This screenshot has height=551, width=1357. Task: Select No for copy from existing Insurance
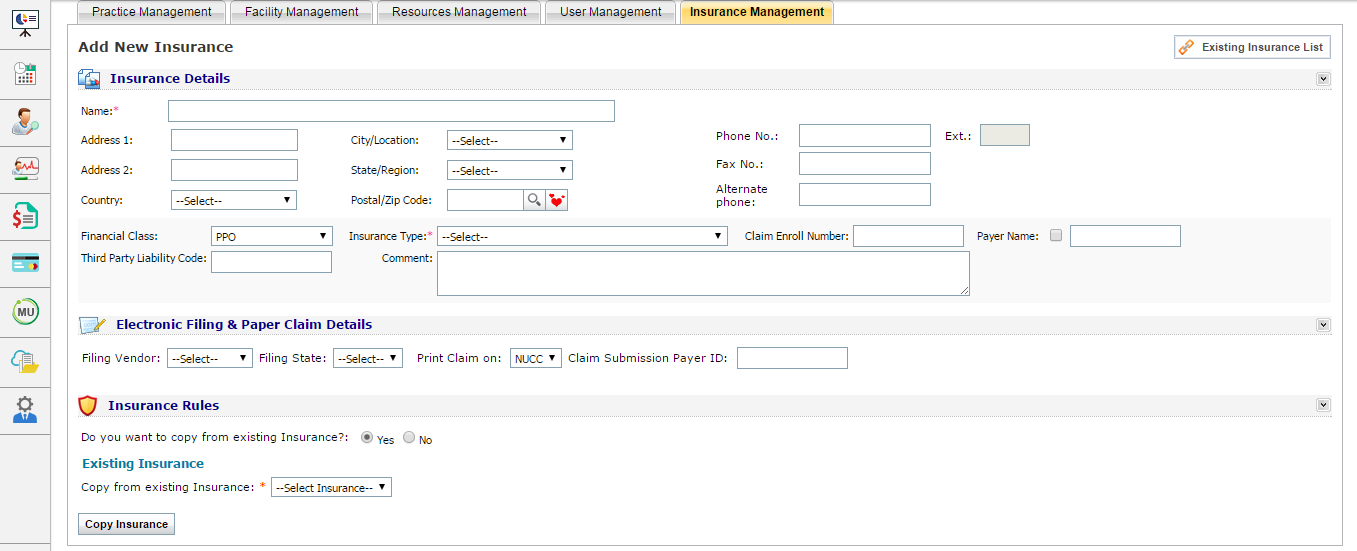(409, 438)
